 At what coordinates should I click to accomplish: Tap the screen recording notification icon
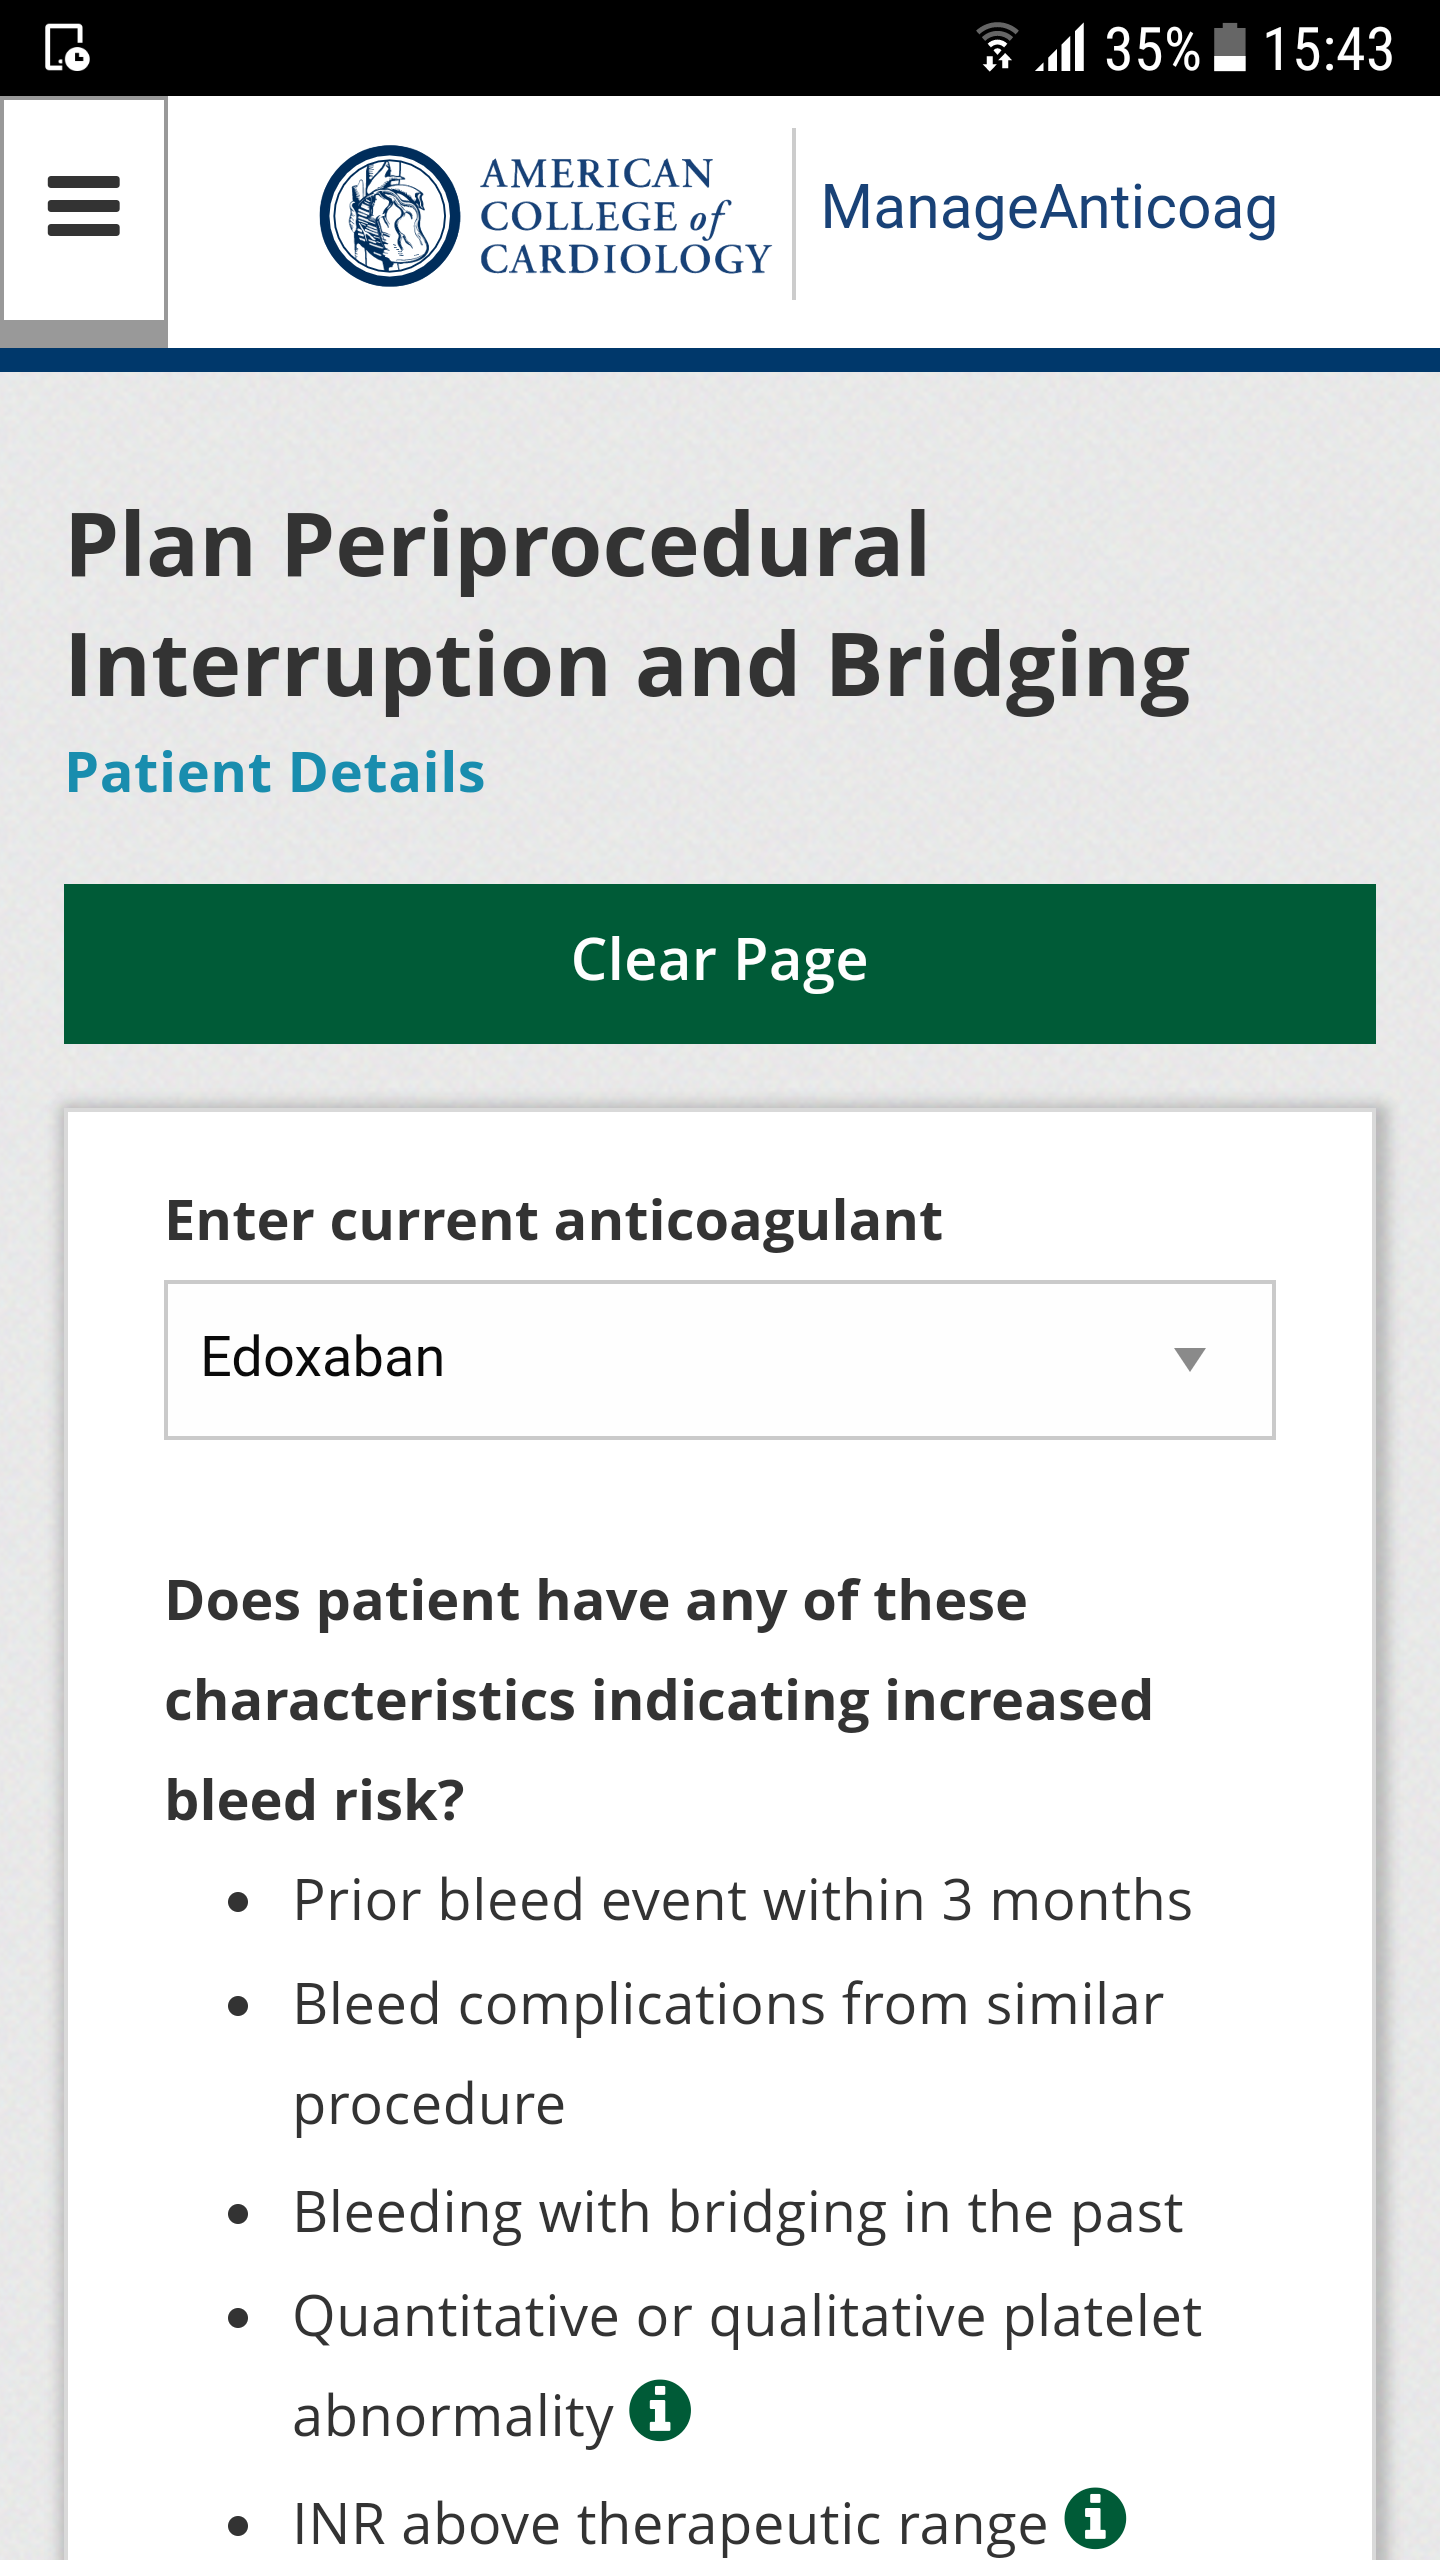click(67, 47)
